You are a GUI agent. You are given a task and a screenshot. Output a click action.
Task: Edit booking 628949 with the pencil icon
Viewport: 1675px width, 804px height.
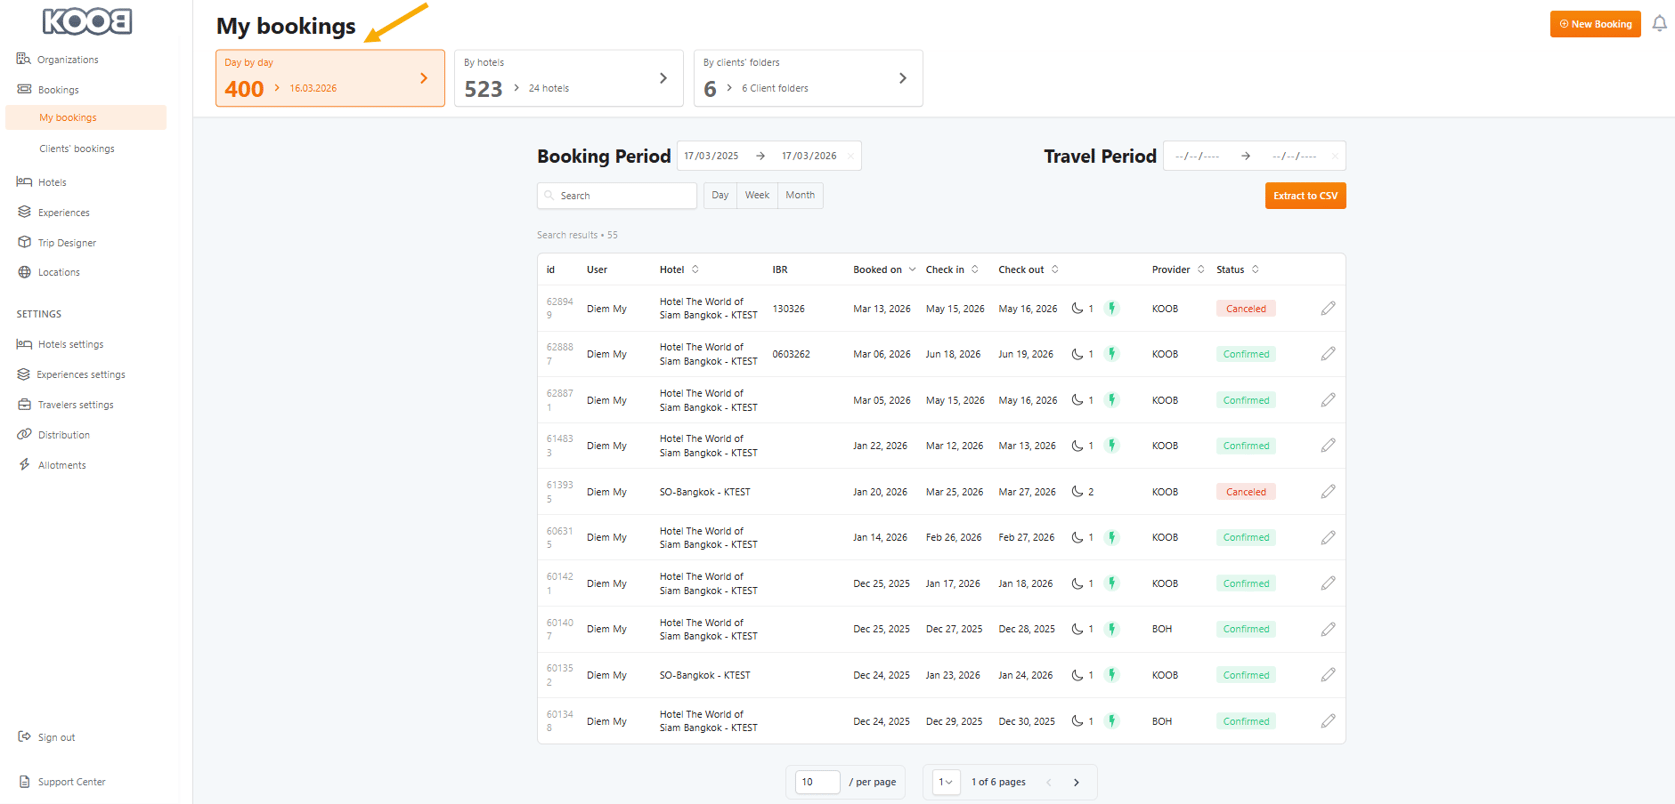click(x=1328, y=308)
